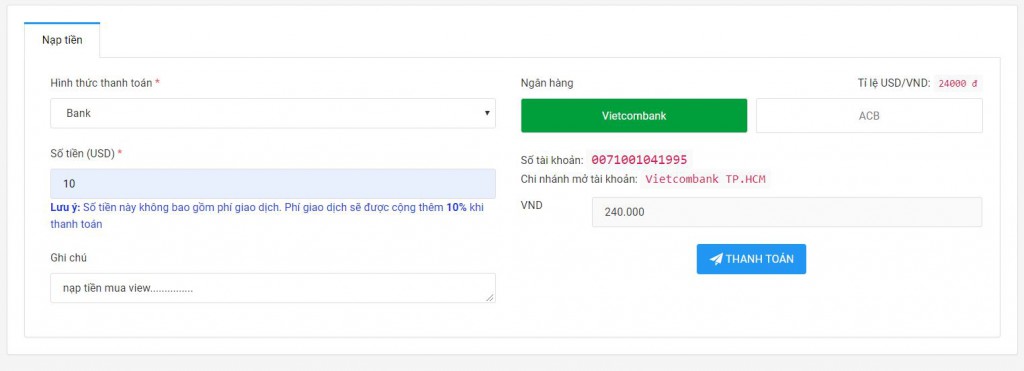Click the THANH TOÁN payment button
The image size is (1024, 371).
751,259
